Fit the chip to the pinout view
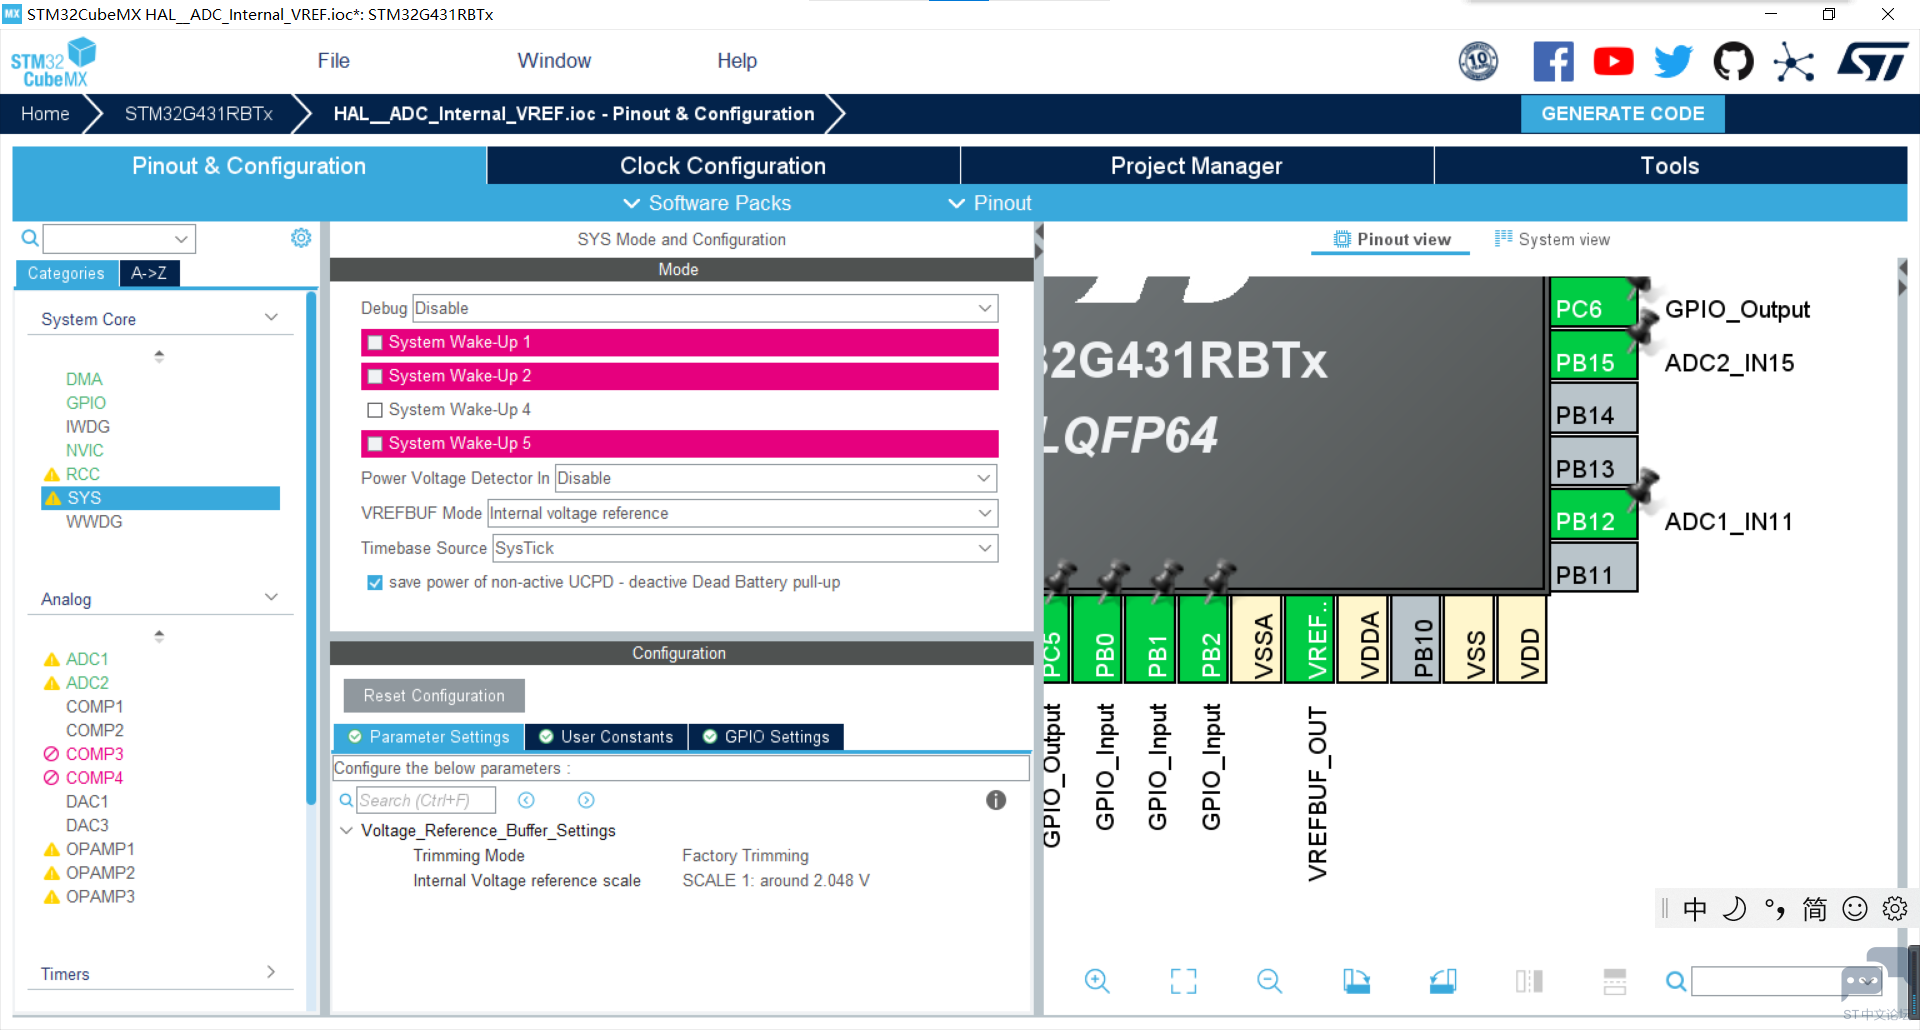This screenshot has width=1920, height=1030. [1183, 981]
